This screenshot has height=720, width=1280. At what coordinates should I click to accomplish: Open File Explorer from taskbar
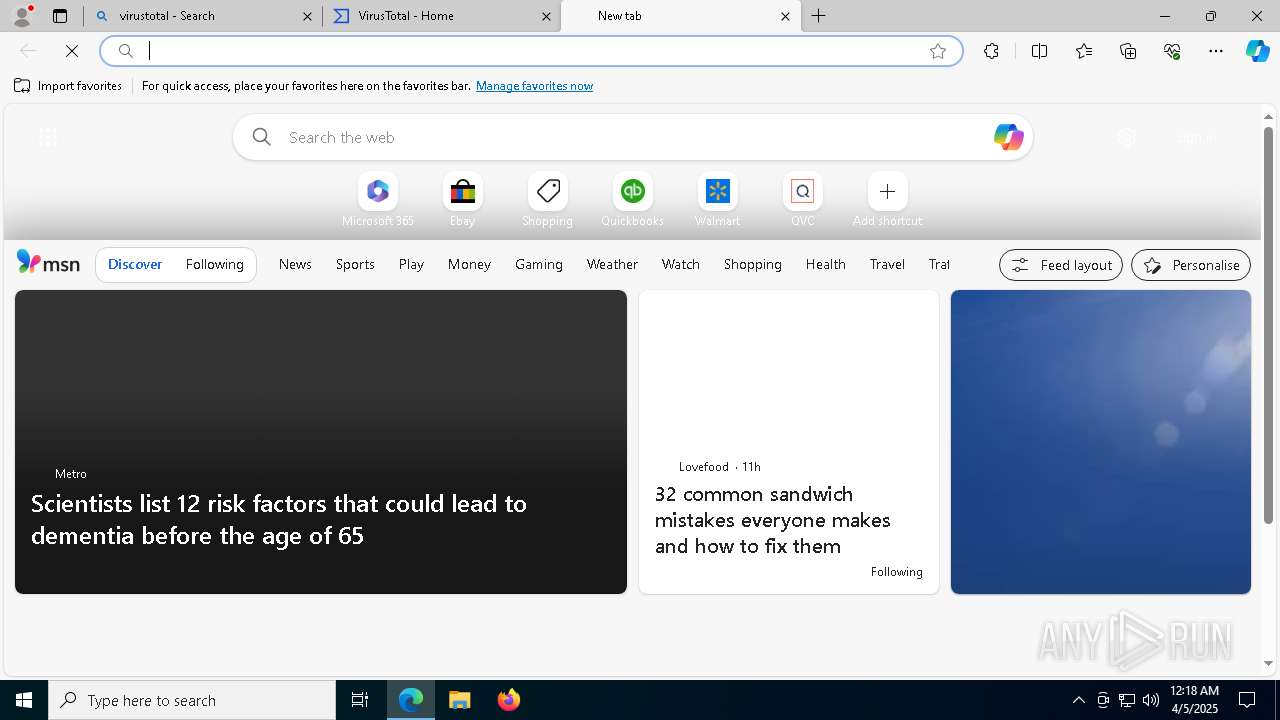pos(460,700)
